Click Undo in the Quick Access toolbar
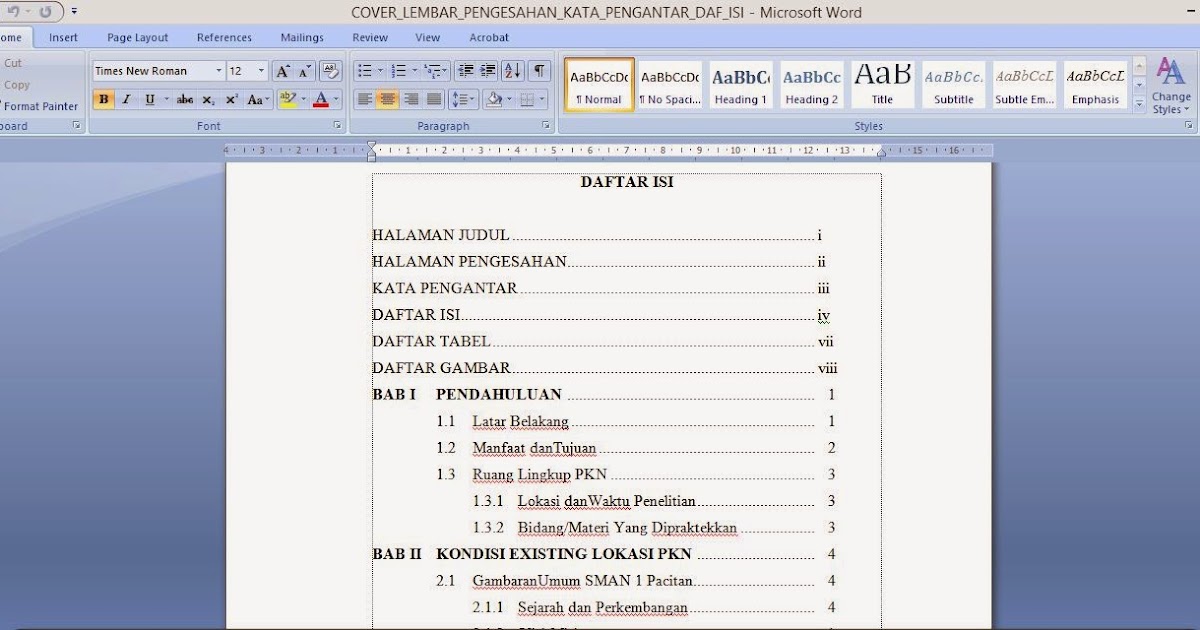This screenshot has width=1200, height=630. coord(14,13)
